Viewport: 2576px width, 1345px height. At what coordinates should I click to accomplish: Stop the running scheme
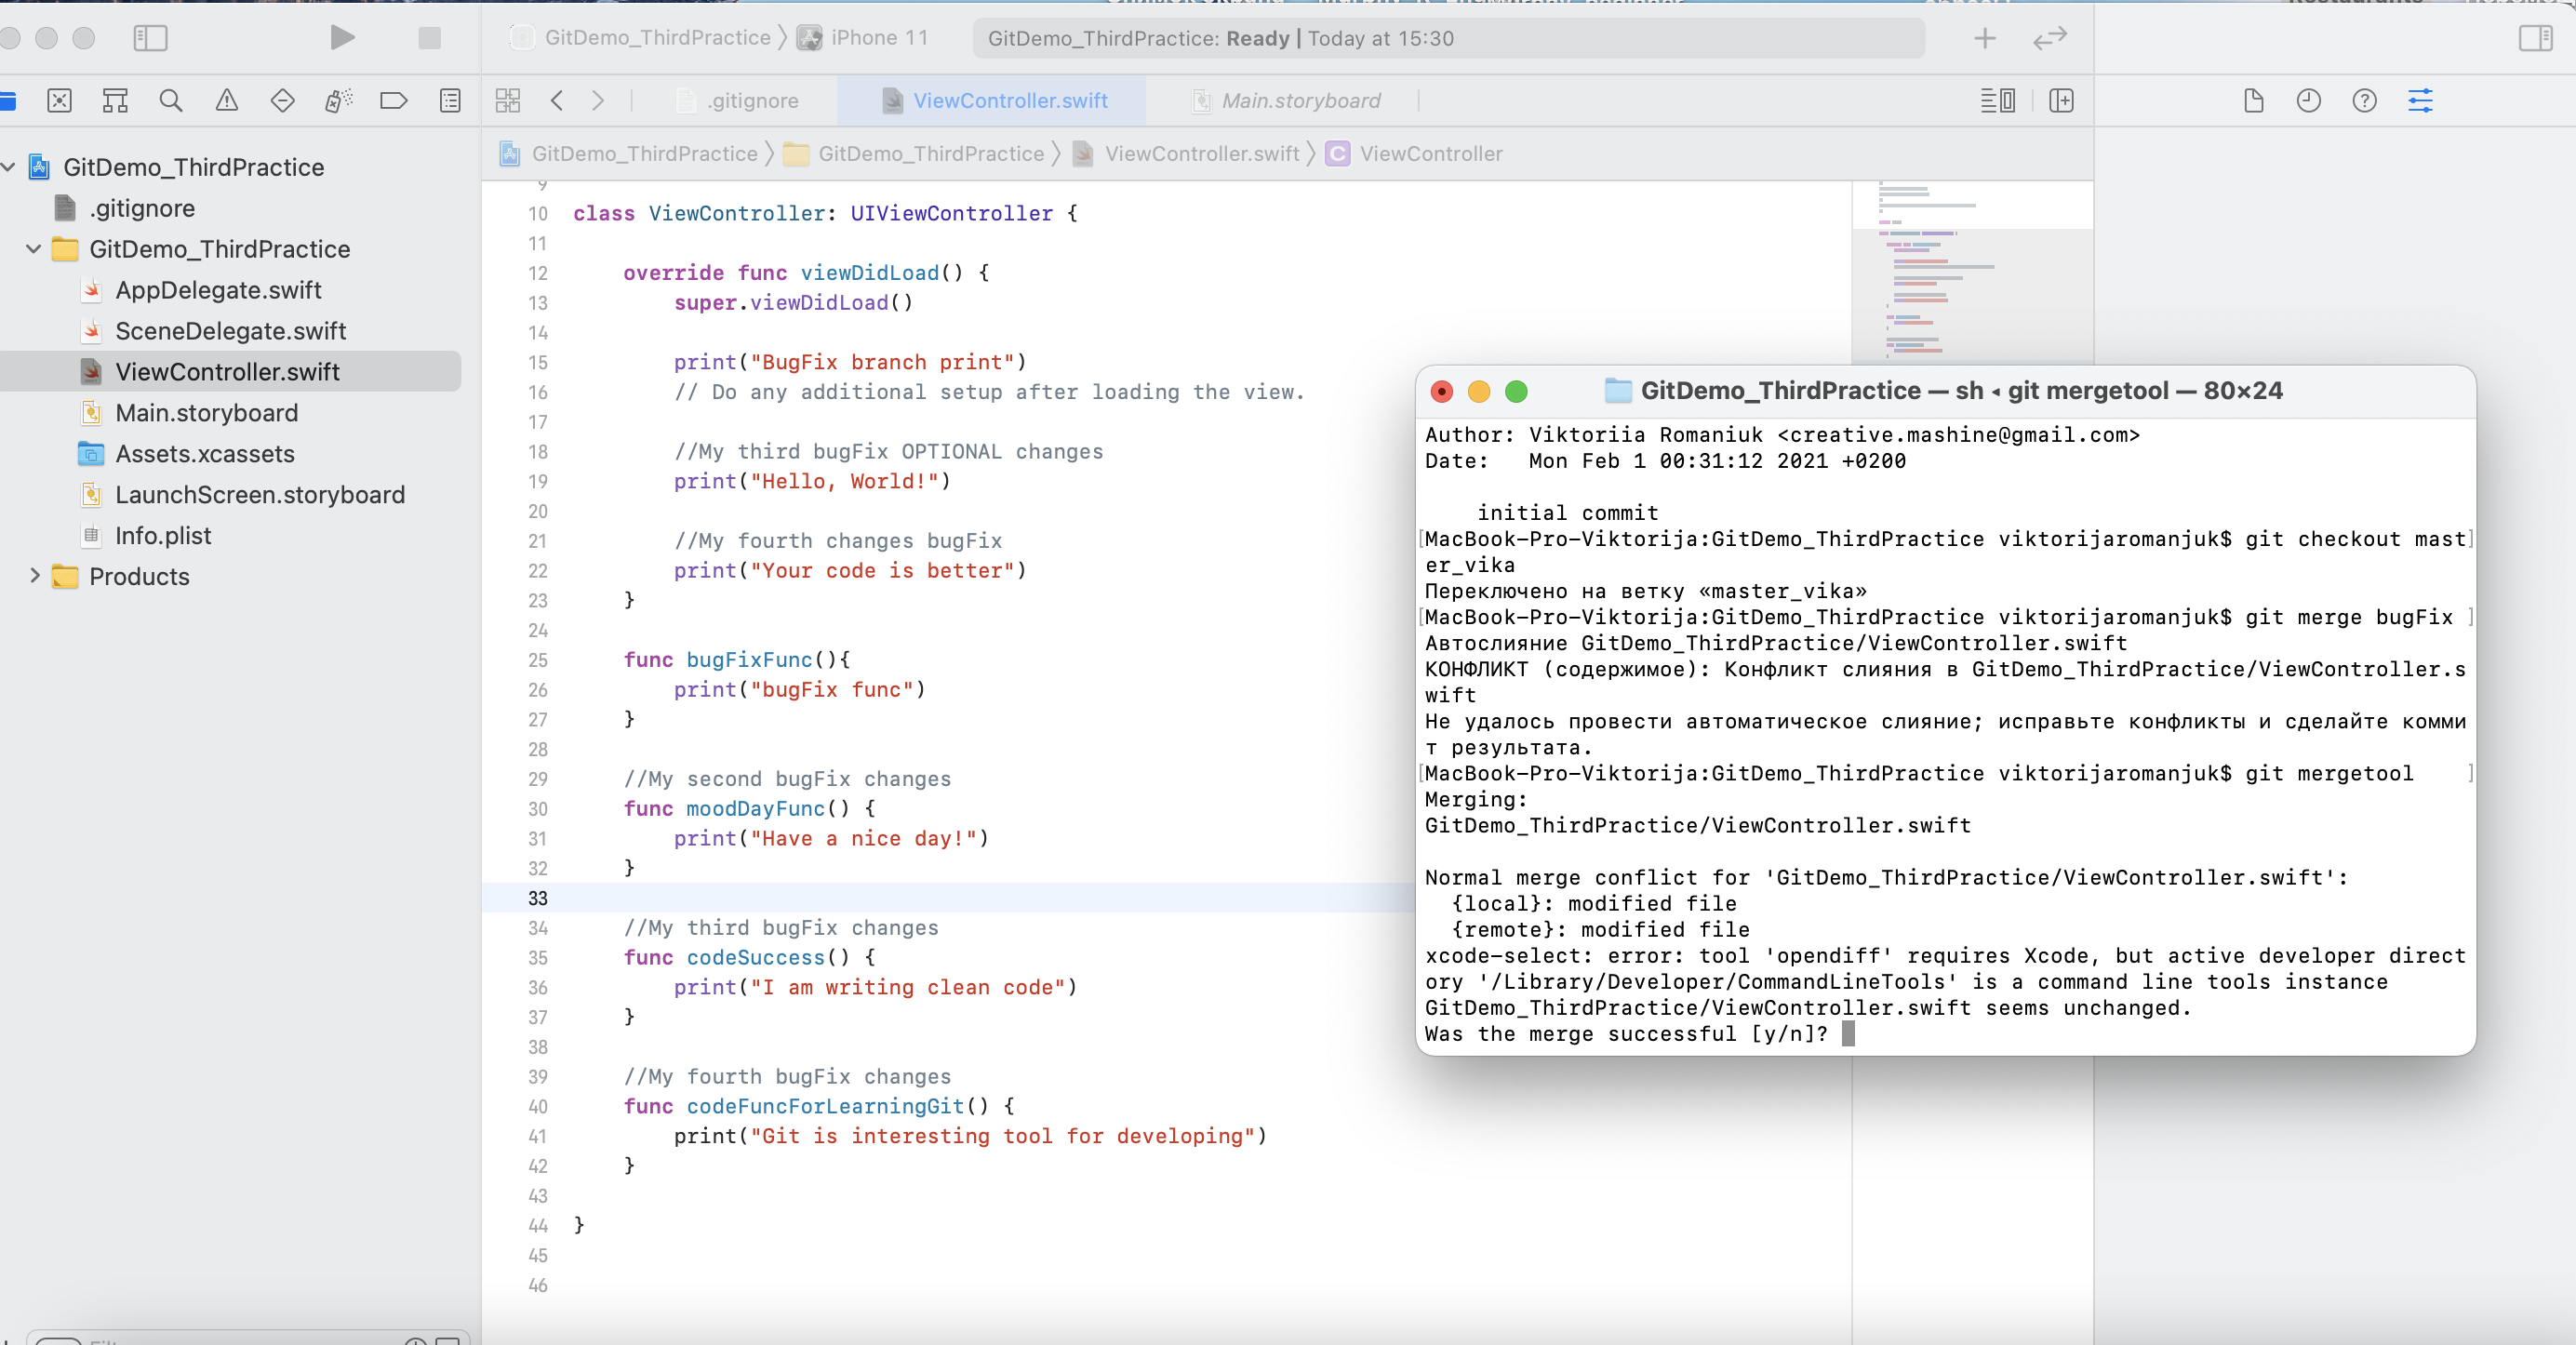click(429, 38)
